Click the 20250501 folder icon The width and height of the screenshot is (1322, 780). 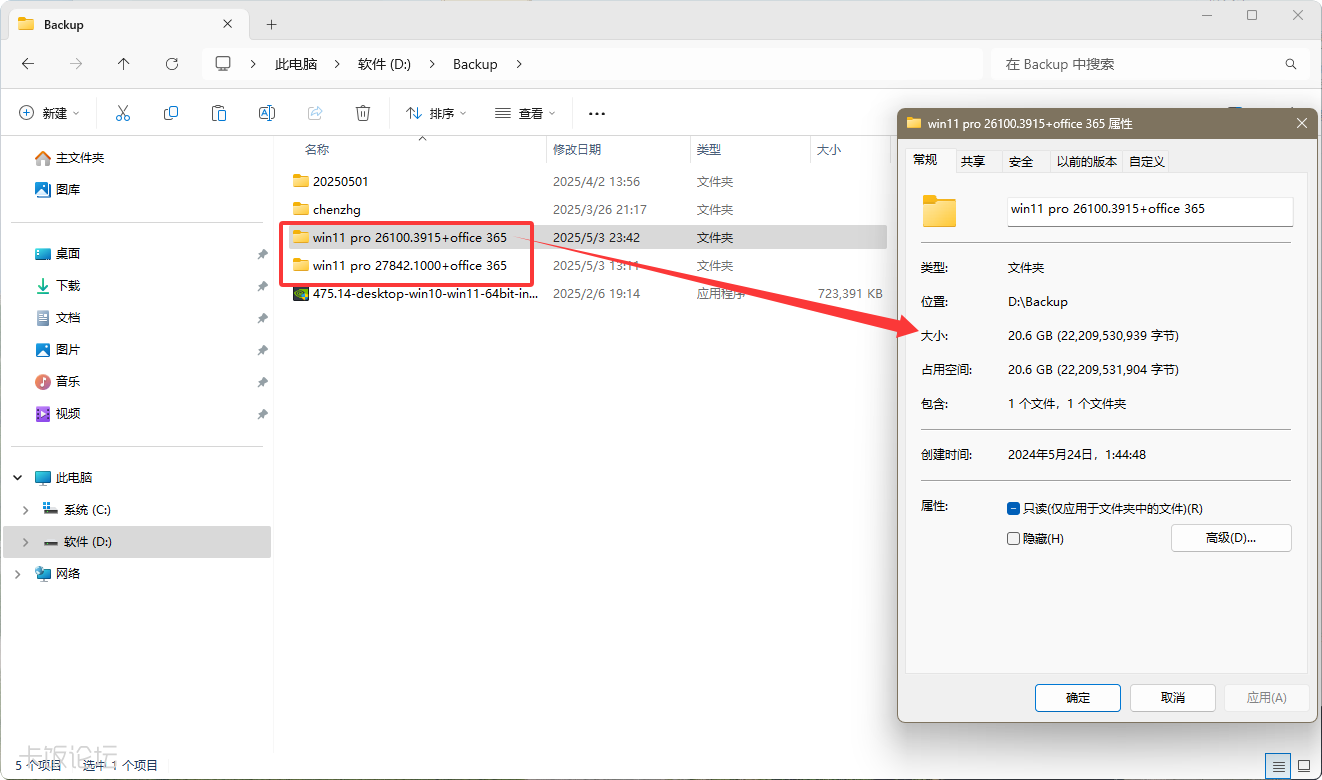click(x=300, y=181)
